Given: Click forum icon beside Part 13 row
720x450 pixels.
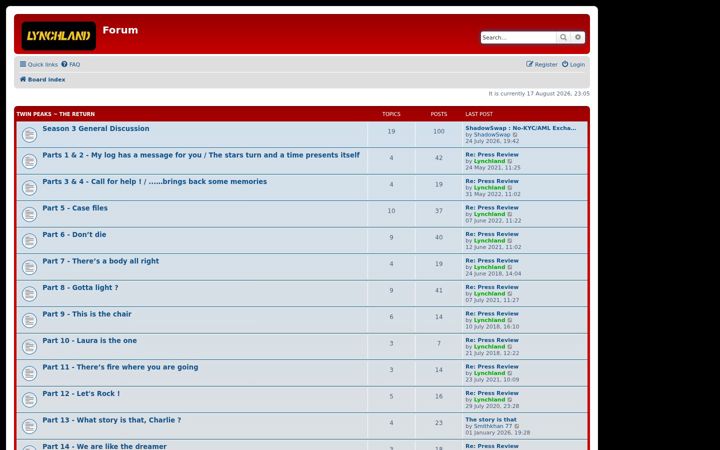Looking at the screenshot, I should pos(29,427).
